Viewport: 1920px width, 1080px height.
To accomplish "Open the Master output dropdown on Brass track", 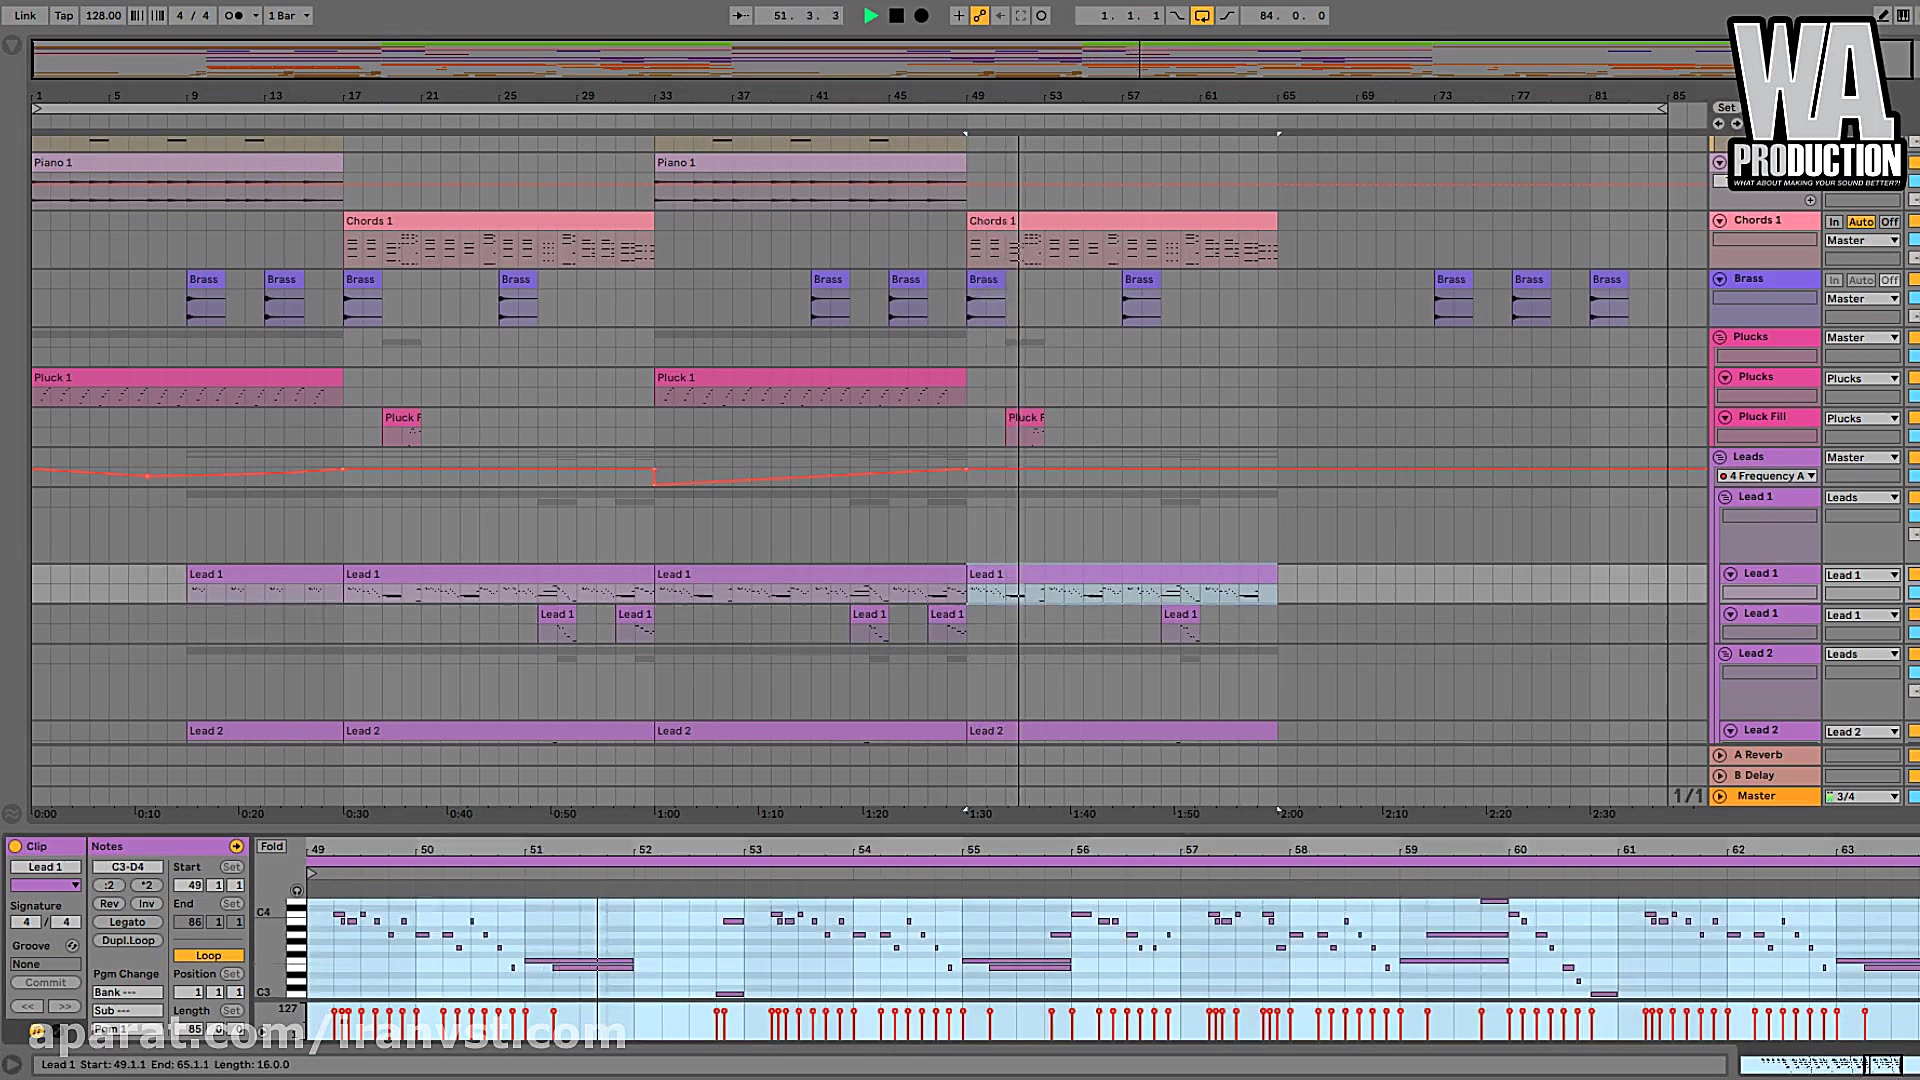I will click(x=1861, y=297).
